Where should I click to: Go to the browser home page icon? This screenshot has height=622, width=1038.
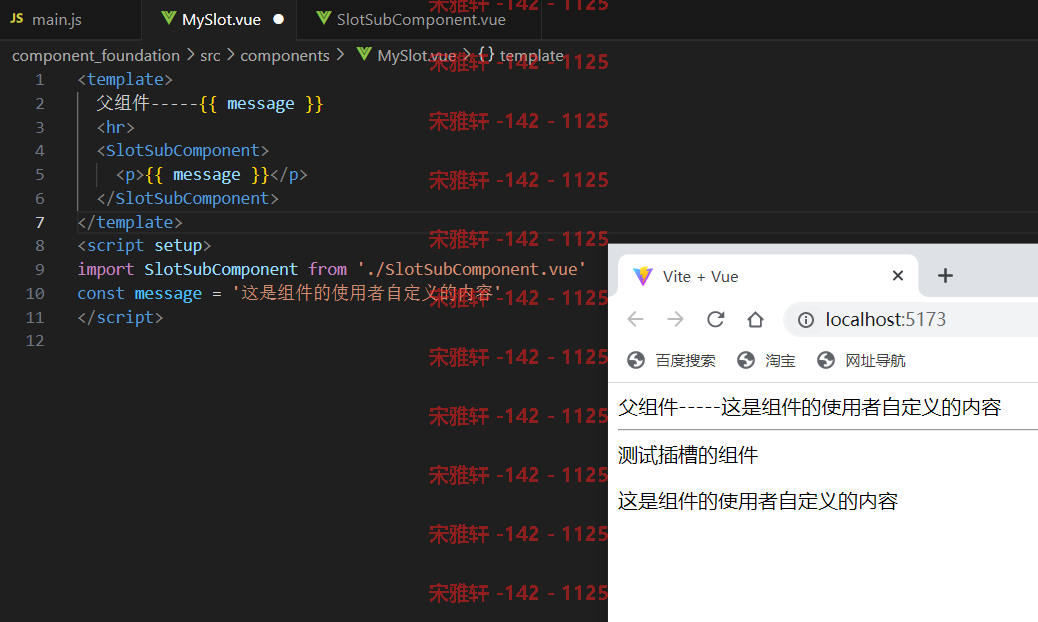755,320
